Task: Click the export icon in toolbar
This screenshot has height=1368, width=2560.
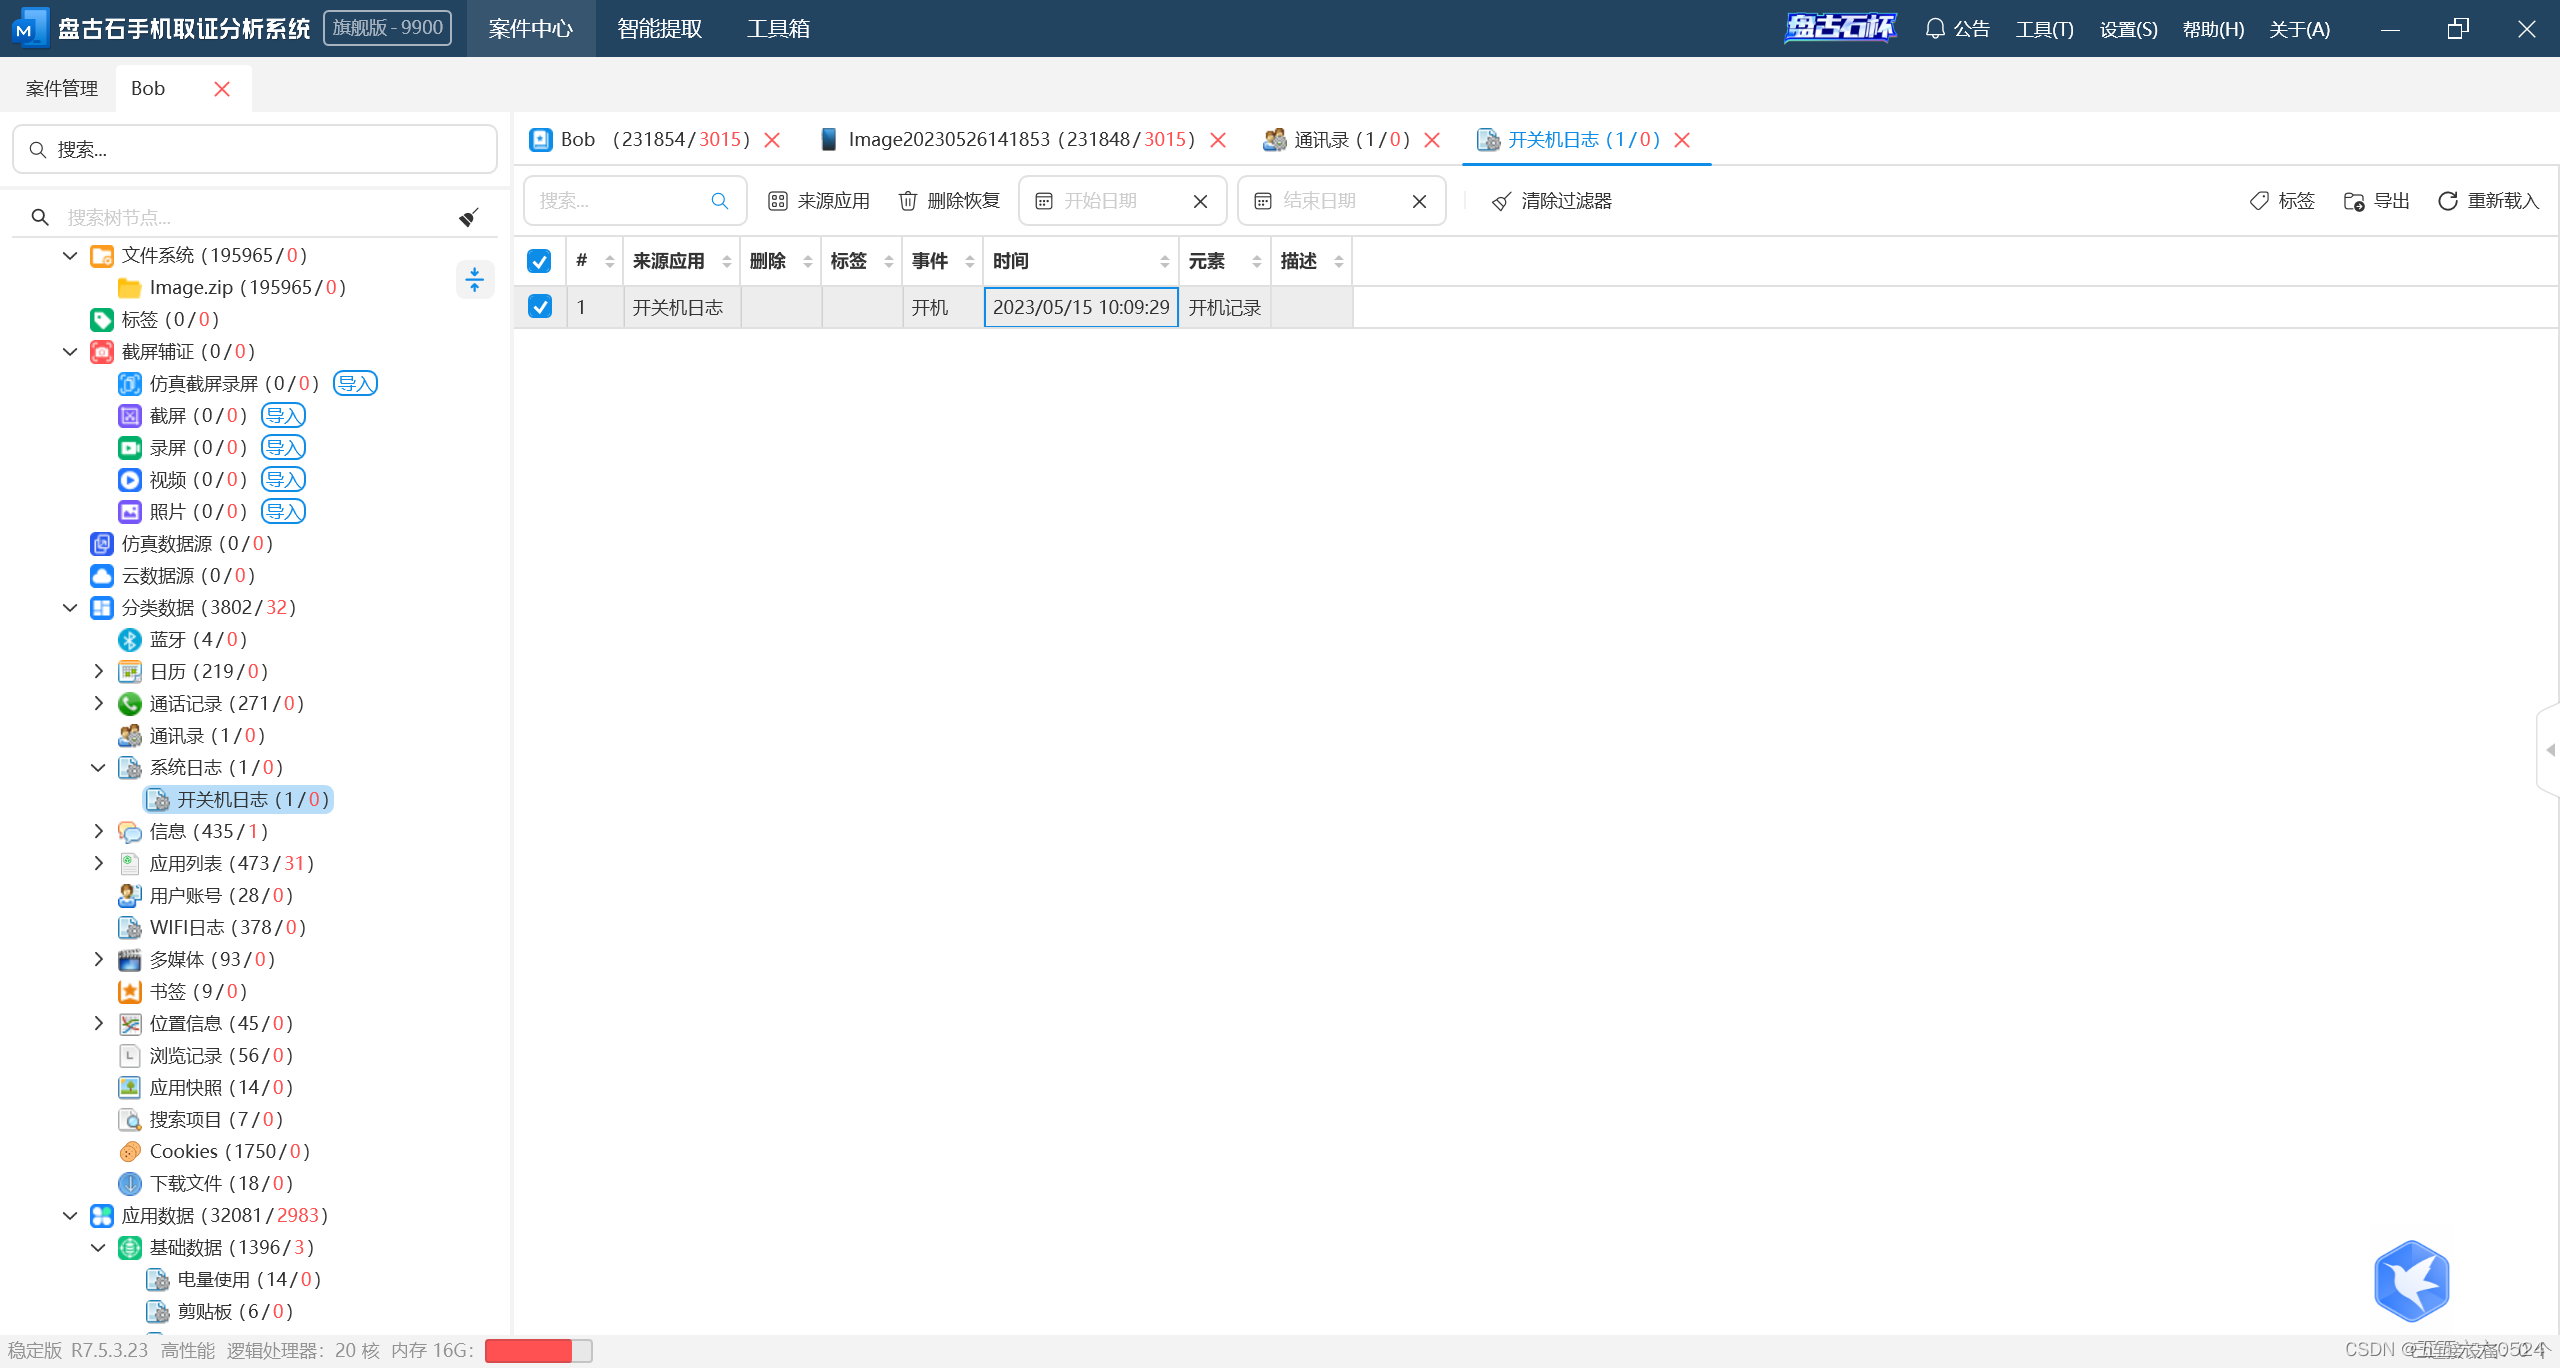Action: tap(2354, 201)
